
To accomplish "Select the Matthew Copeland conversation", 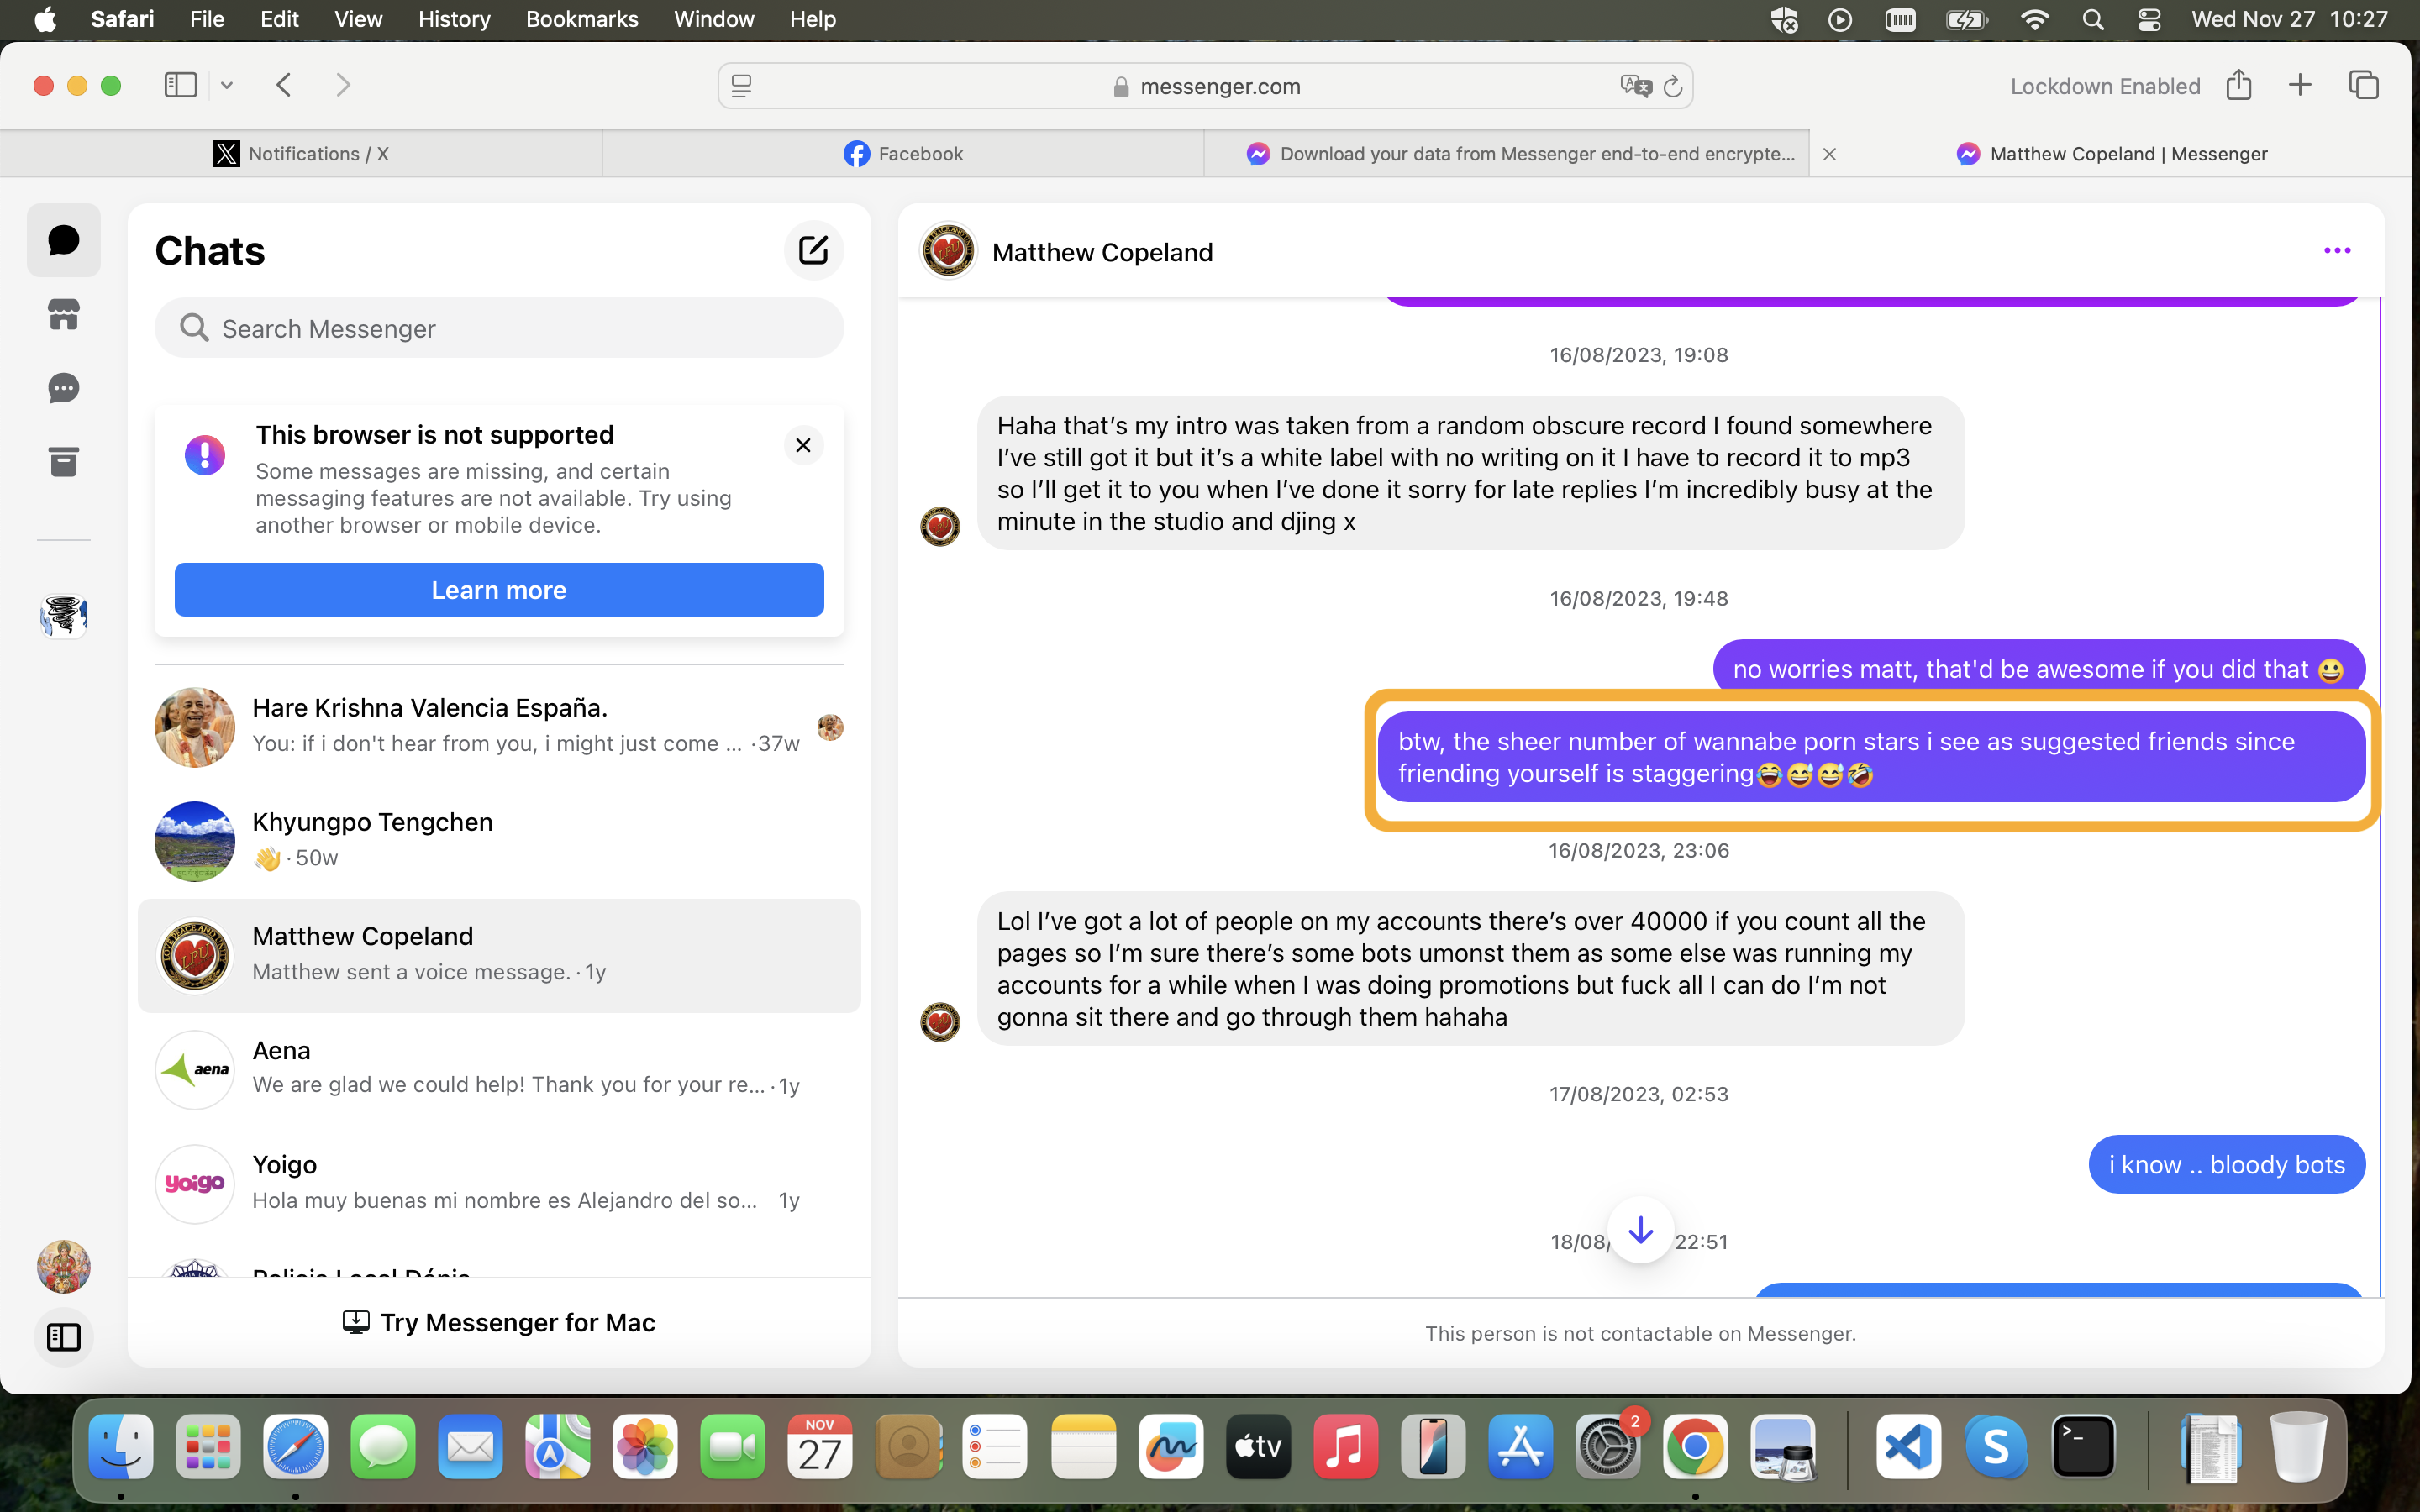I will tap(499, 956).
